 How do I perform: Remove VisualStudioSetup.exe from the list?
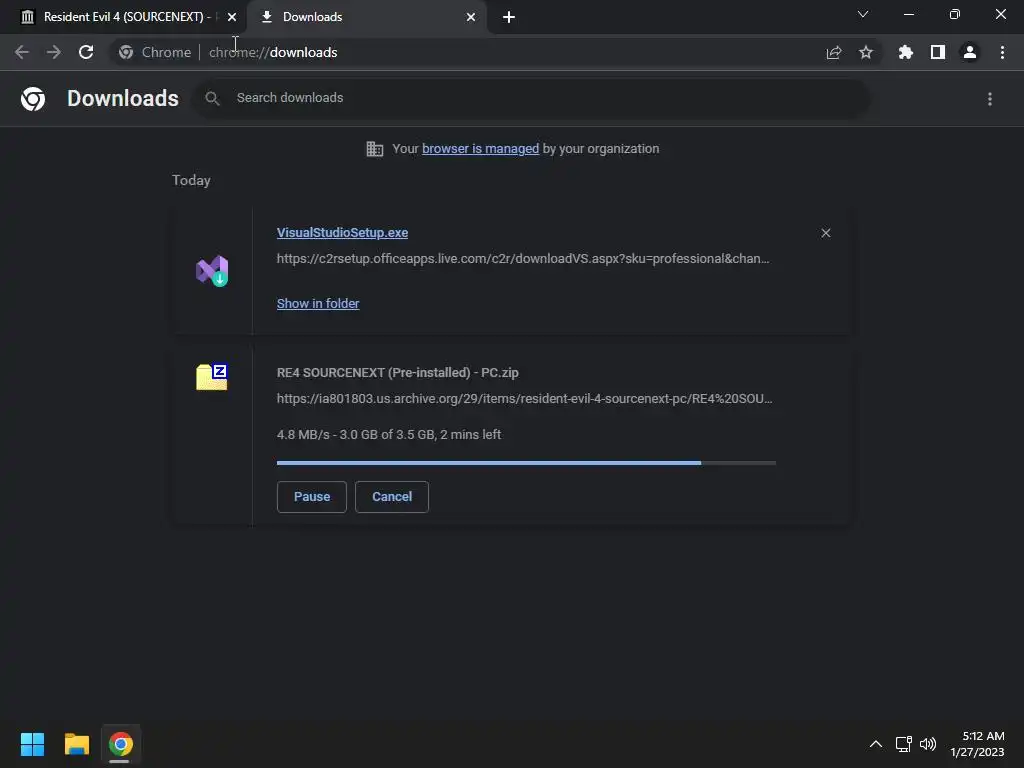825,233
